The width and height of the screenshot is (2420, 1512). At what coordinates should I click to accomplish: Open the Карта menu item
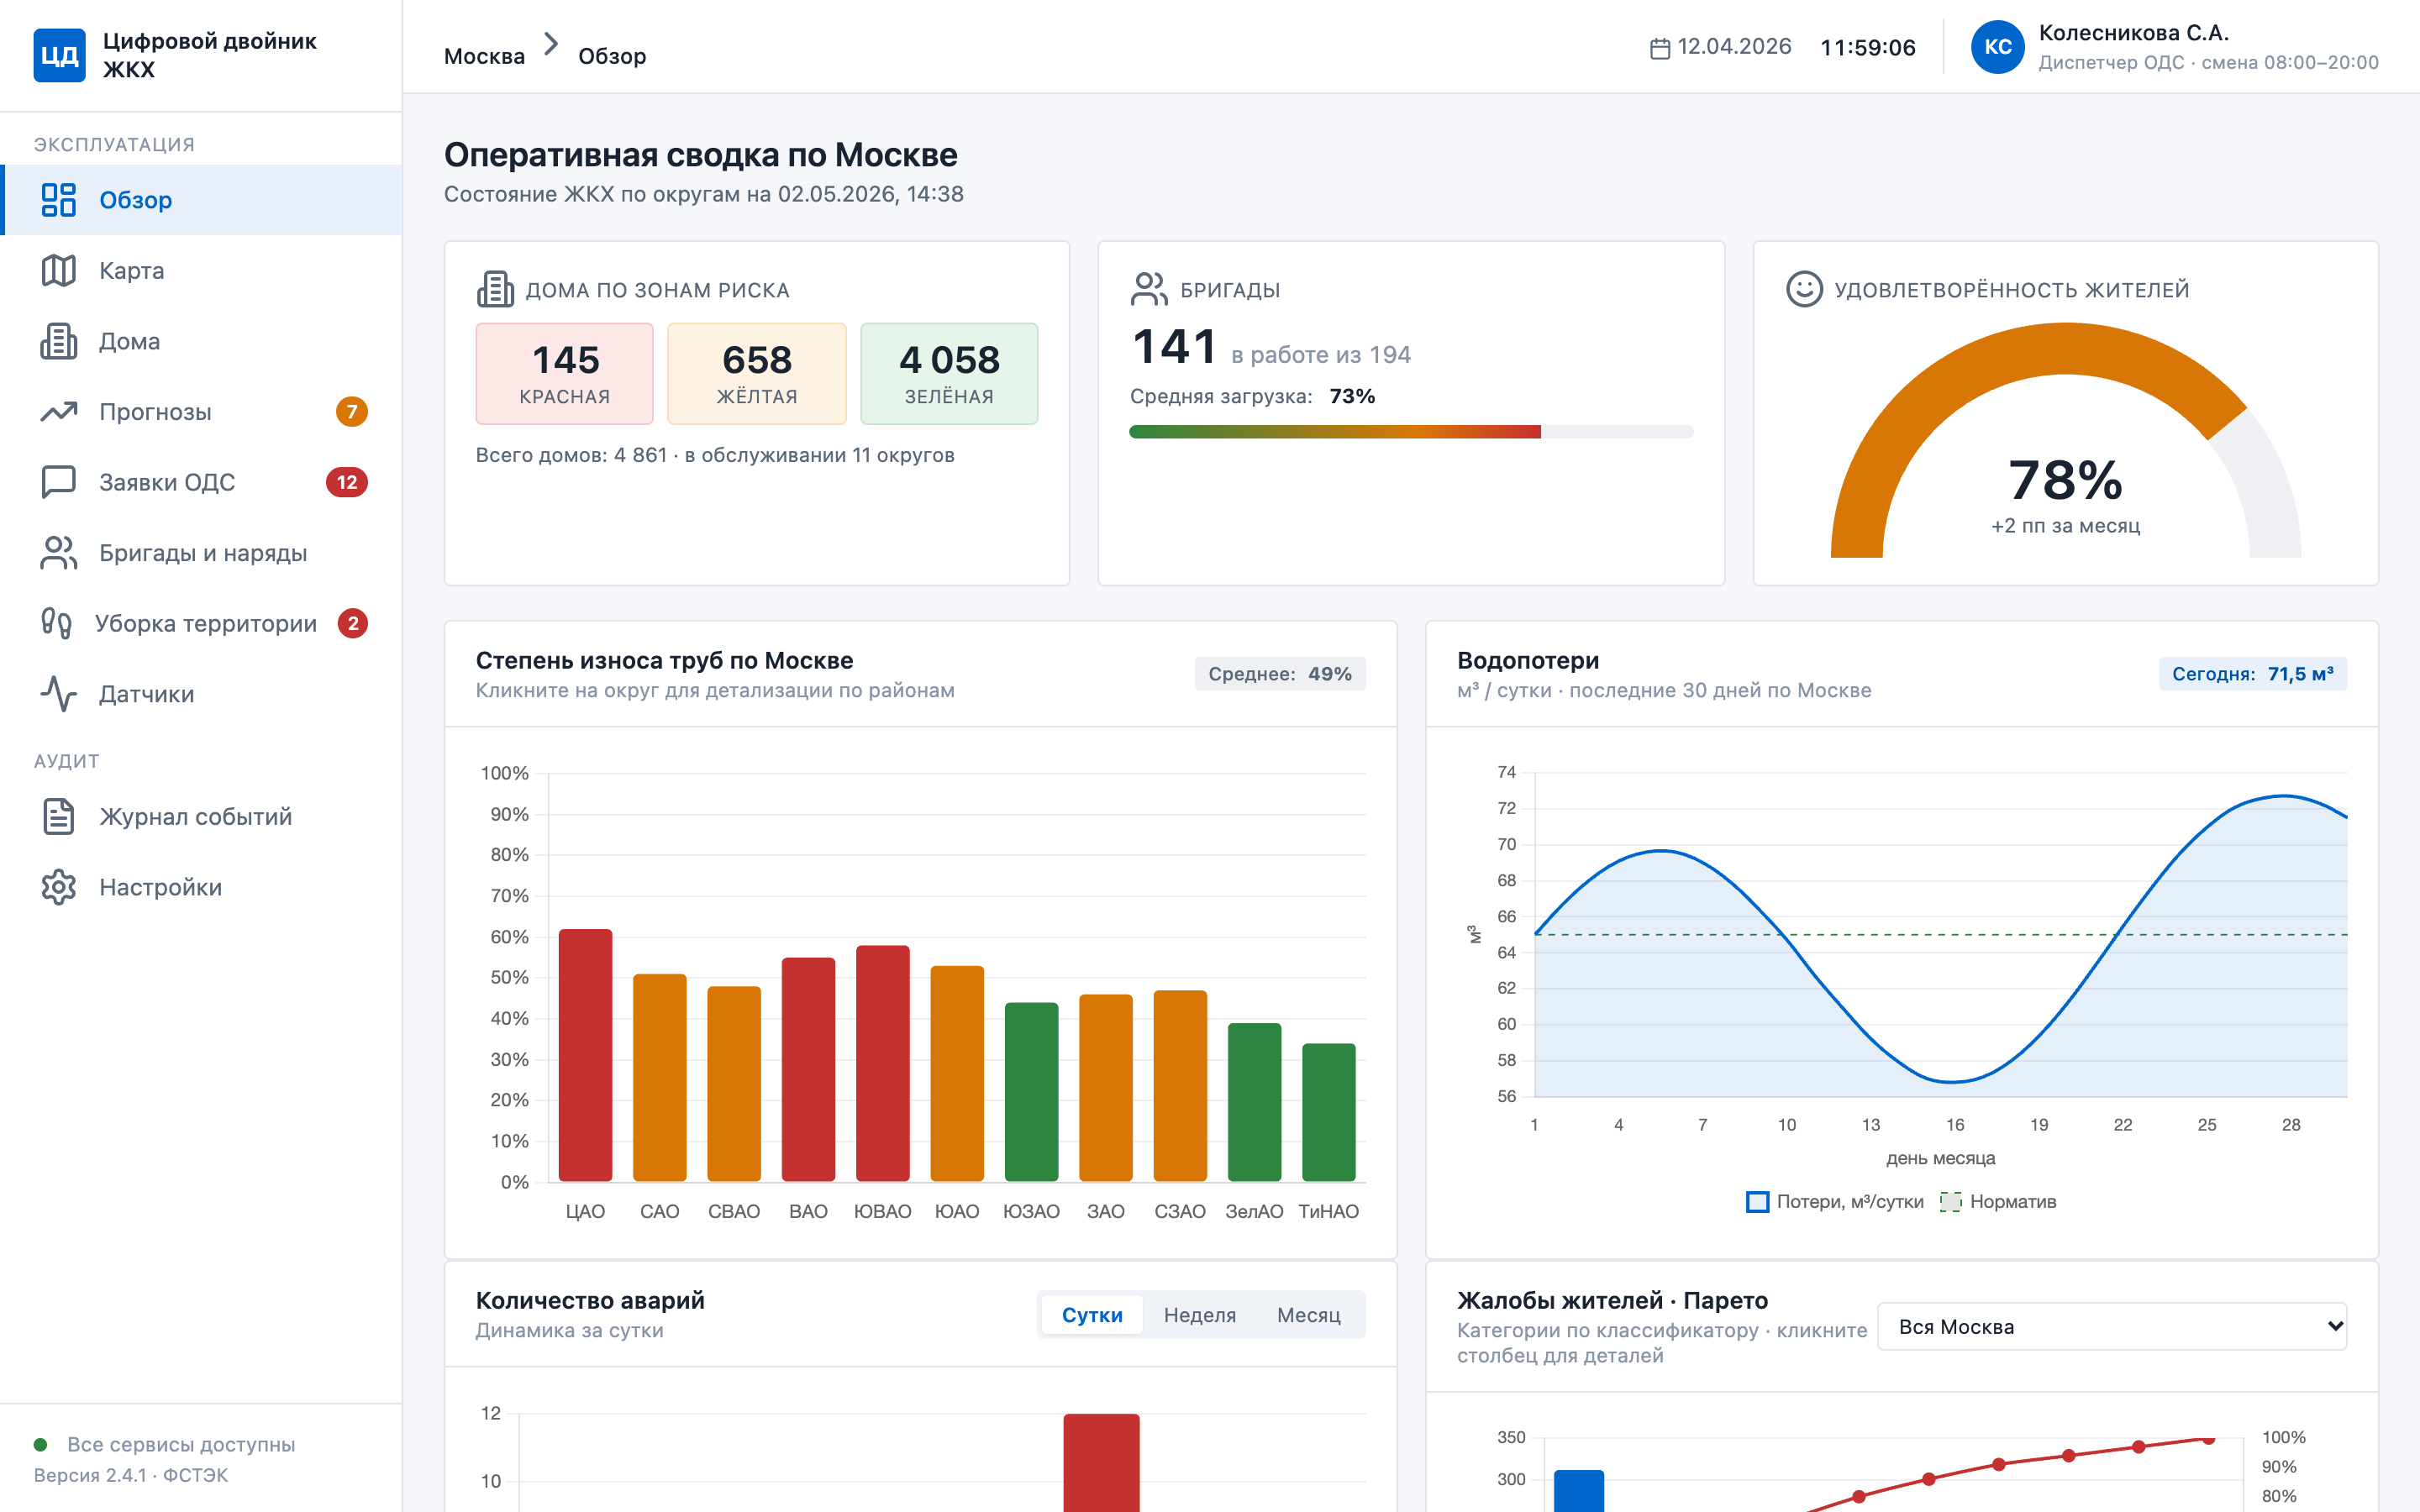tap(201, 271)
